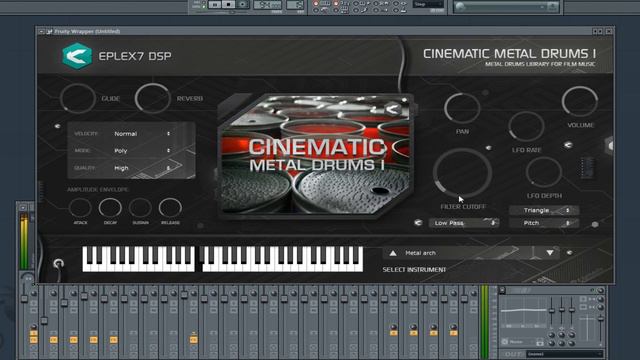Click the tempo display in the top toolbar

pos(267,4)
